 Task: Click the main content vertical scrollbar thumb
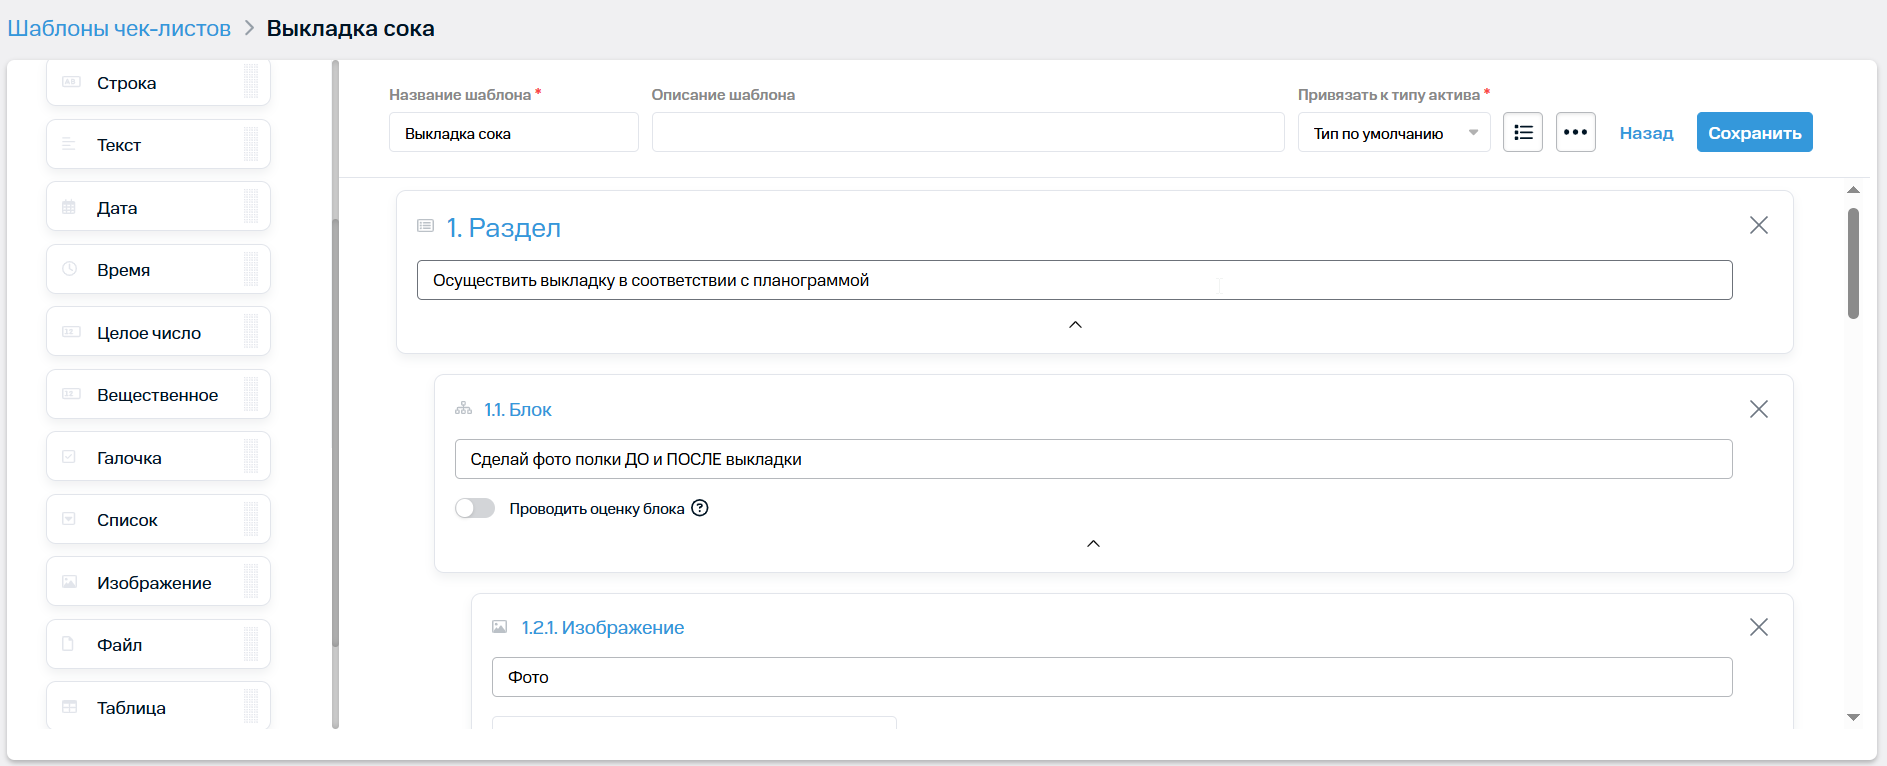pos(1853,262)
